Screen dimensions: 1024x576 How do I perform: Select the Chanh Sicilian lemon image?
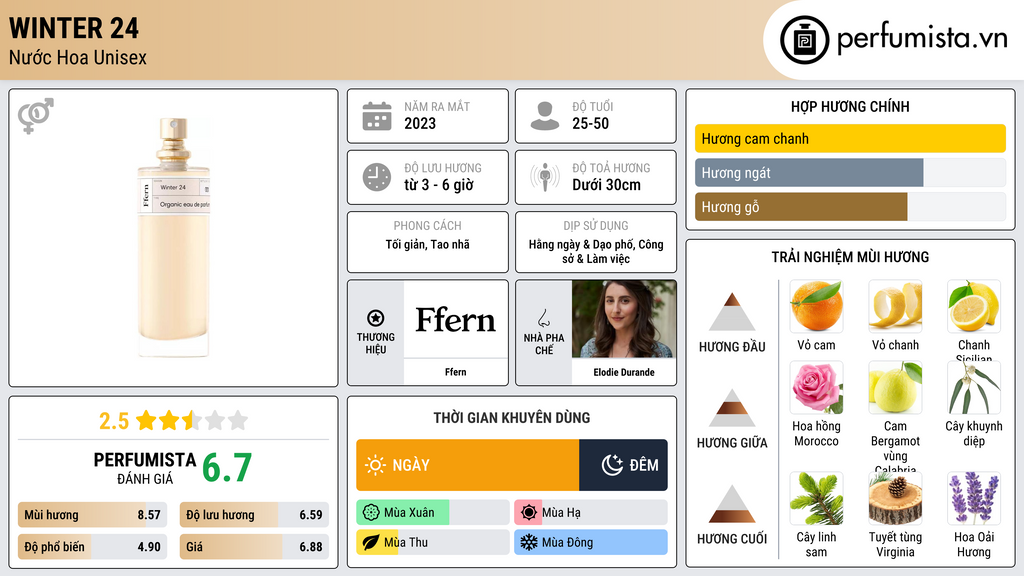974,306
